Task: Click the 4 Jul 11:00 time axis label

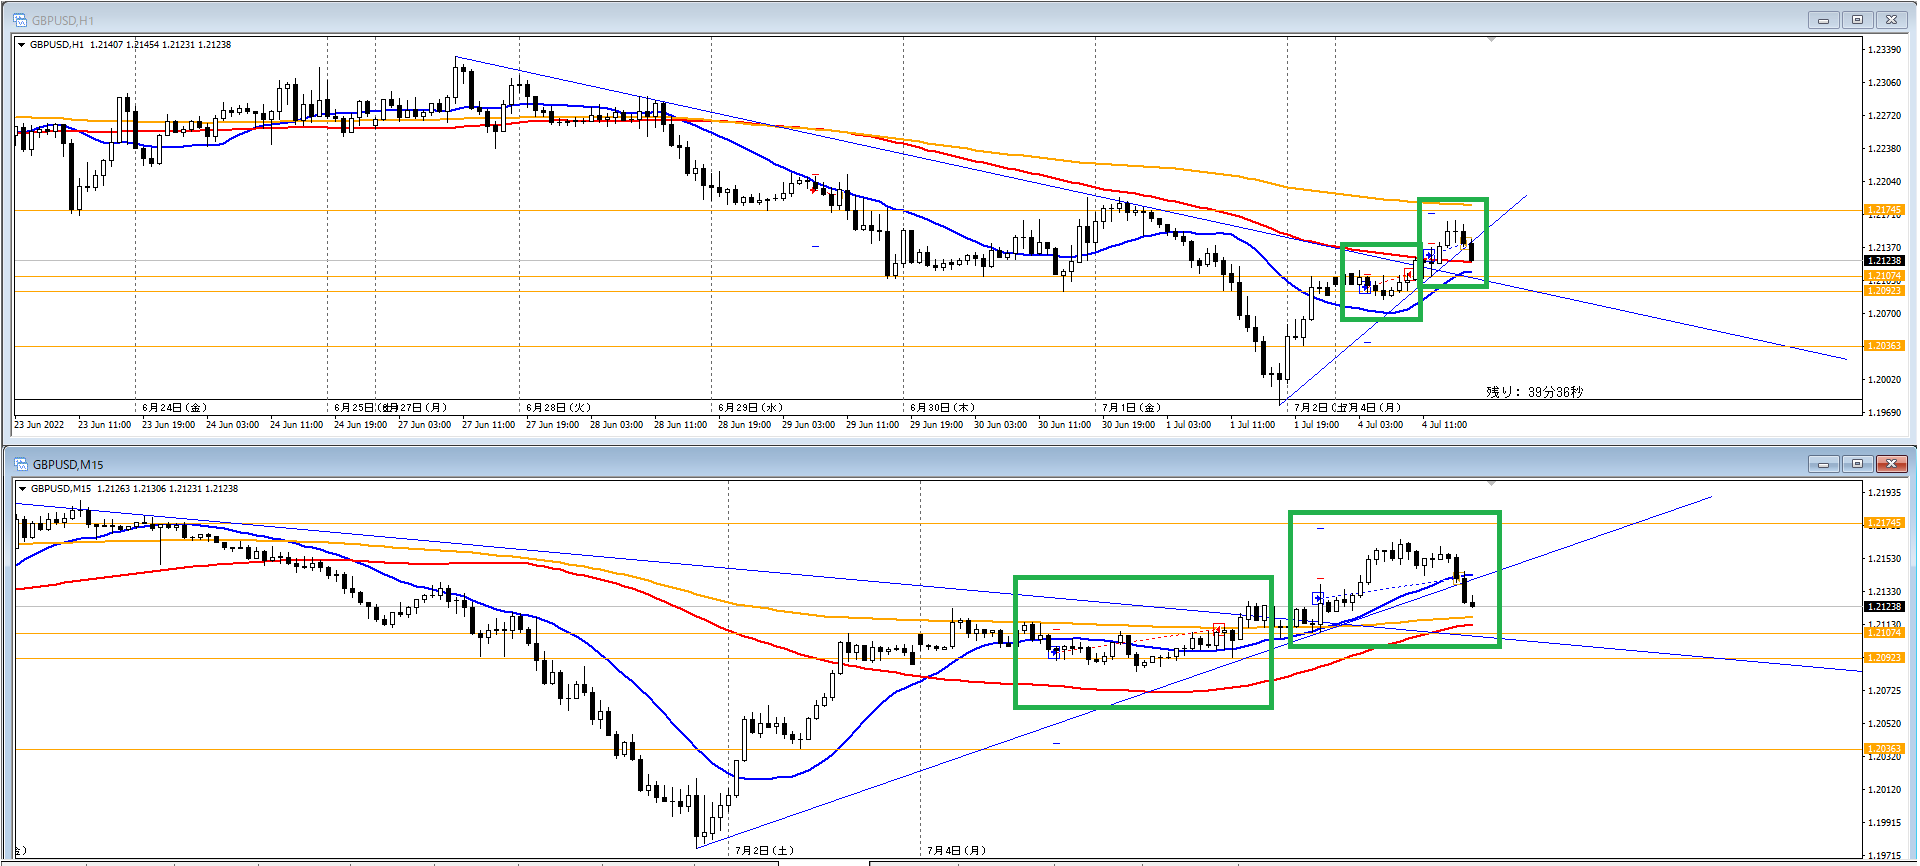Action: click(x=1444, y=425)
